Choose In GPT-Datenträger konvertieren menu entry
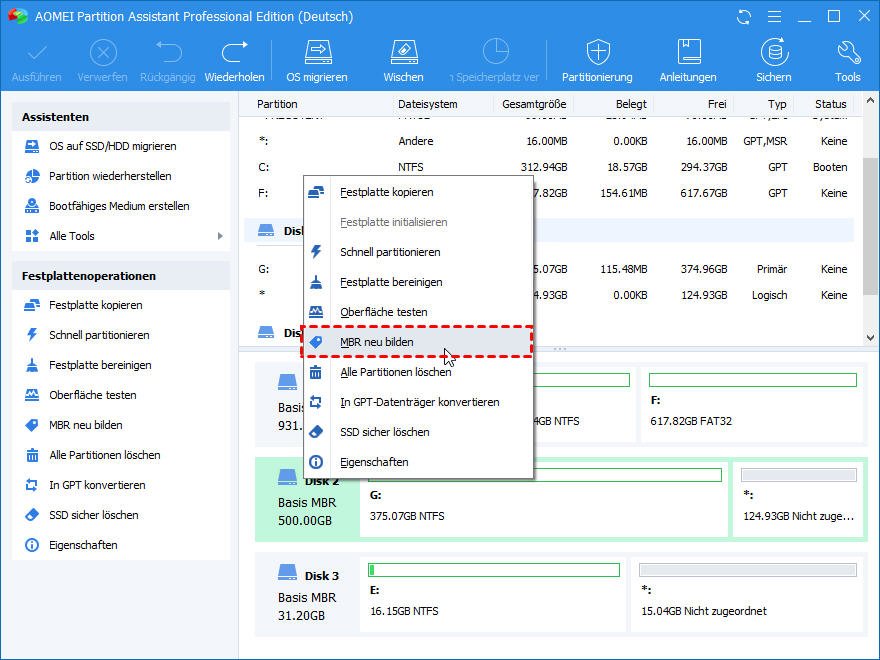 click(x=418, y=402)
